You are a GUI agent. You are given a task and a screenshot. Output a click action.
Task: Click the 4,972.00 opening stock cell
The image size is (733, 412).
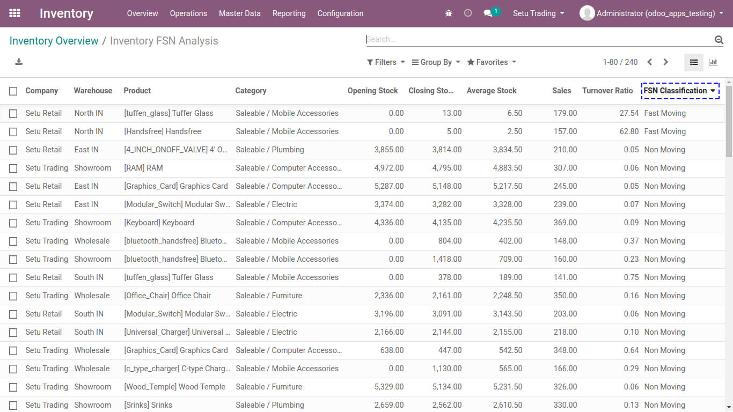coord(389,168)
